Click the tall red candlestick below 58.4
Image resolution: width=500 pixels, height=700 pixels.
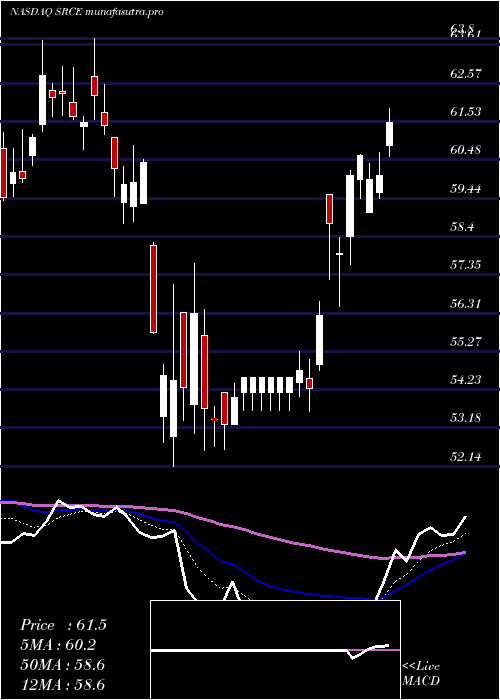coord(153,289)
